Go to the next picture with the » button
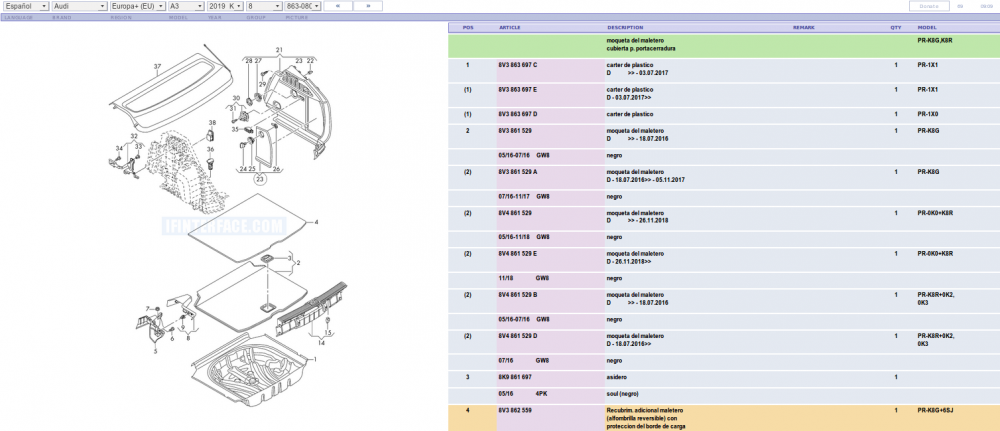The width and height of the screenshot is (1000, 431). [x=368, y=6]
